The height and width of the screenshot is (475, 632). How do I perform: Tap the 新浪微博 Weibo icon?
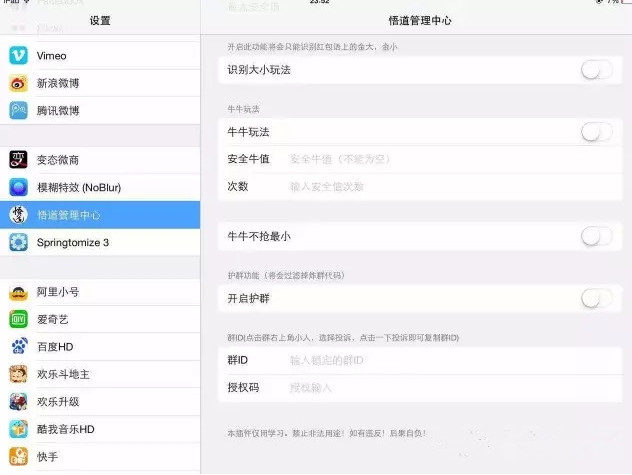[19, 83]
